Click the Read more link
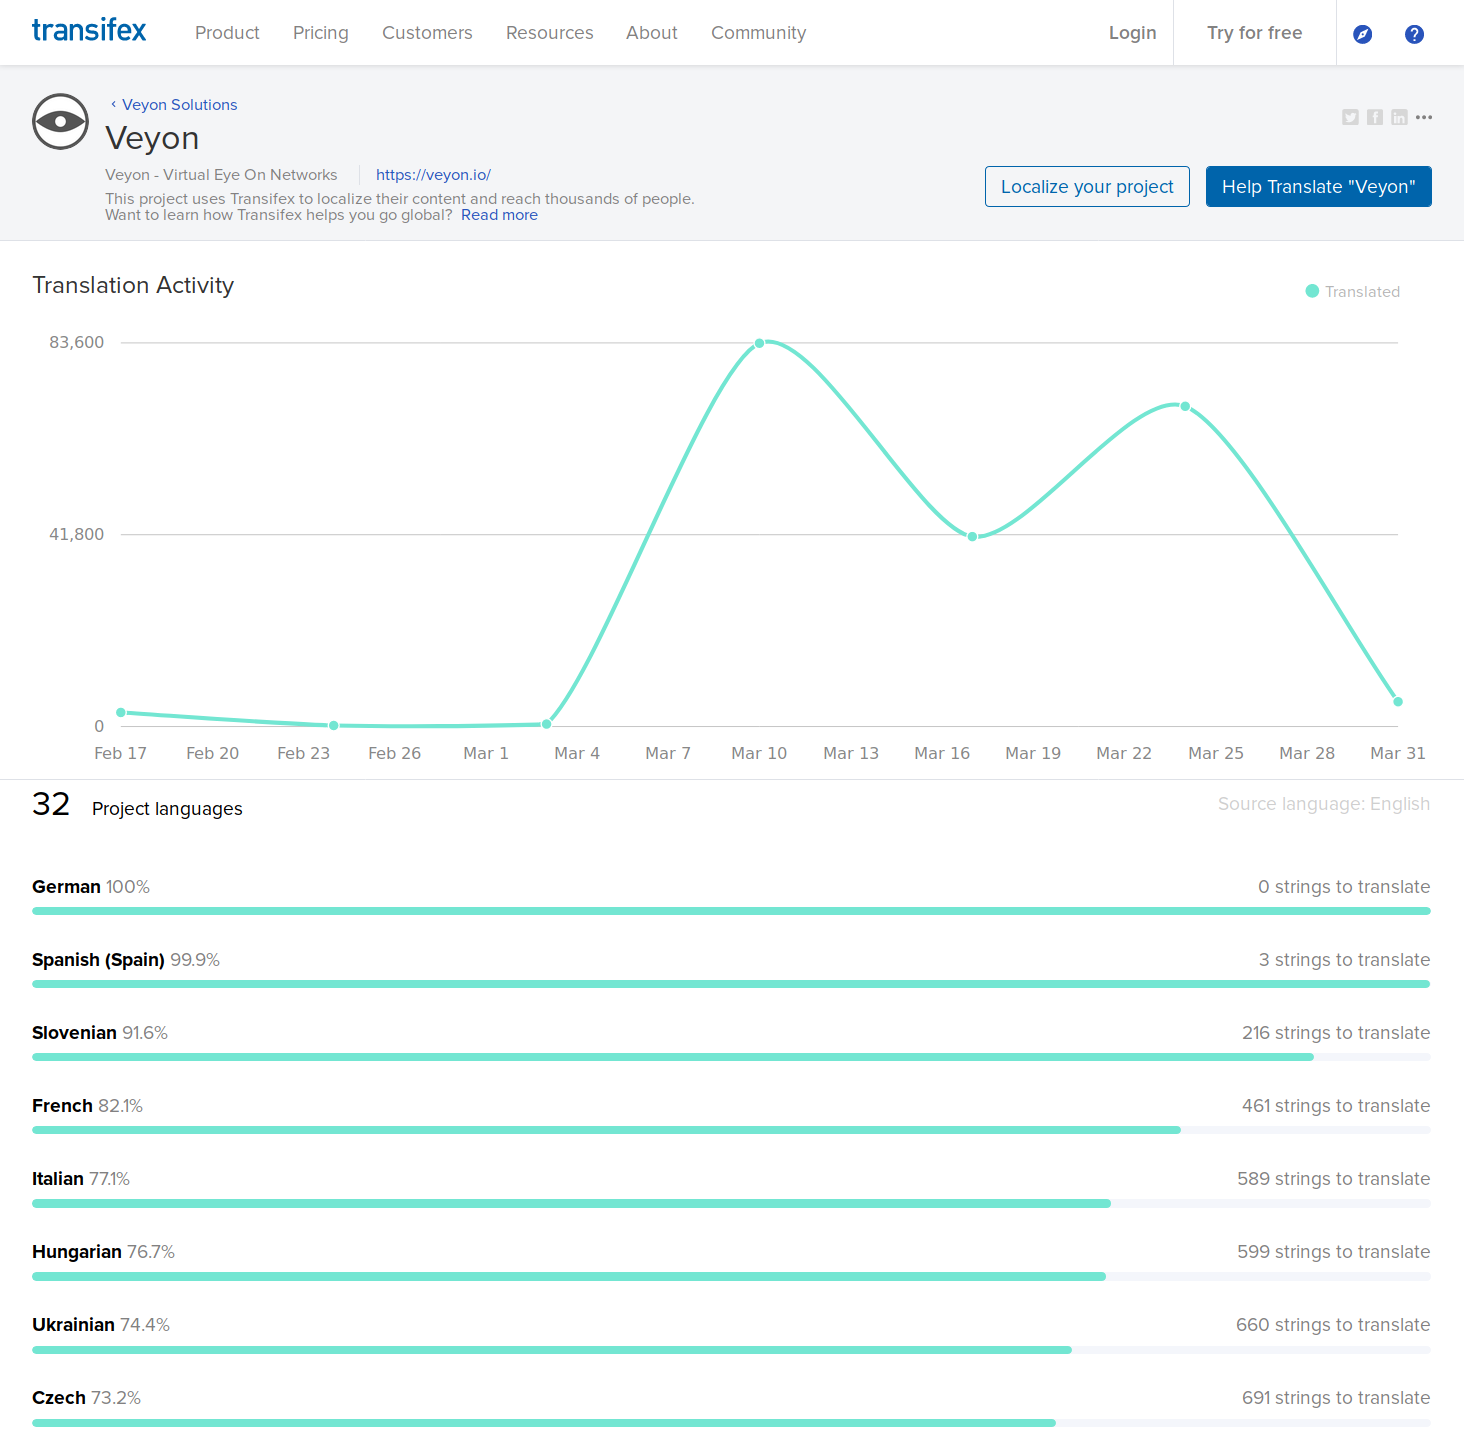1464x1451 pixels. click(499, 215)
